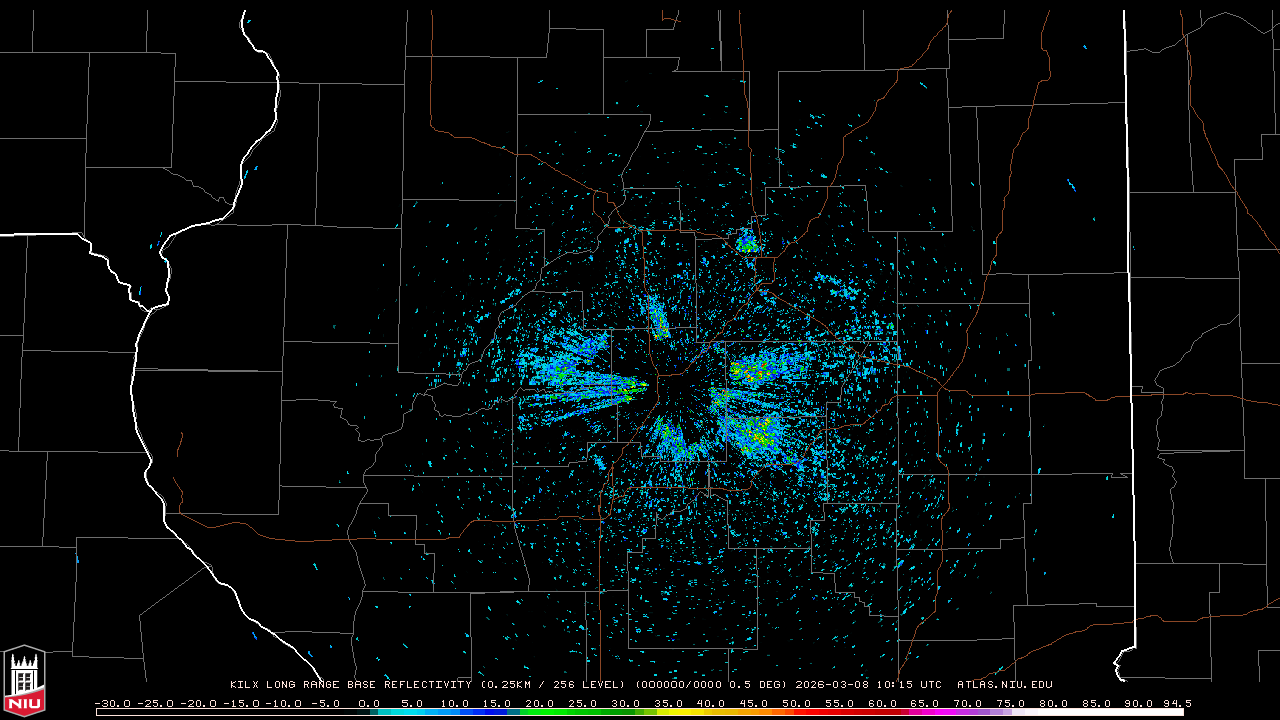Click the 94.5 label on the reflectivity scale

pyautogui.click(x=1176, y=703)
